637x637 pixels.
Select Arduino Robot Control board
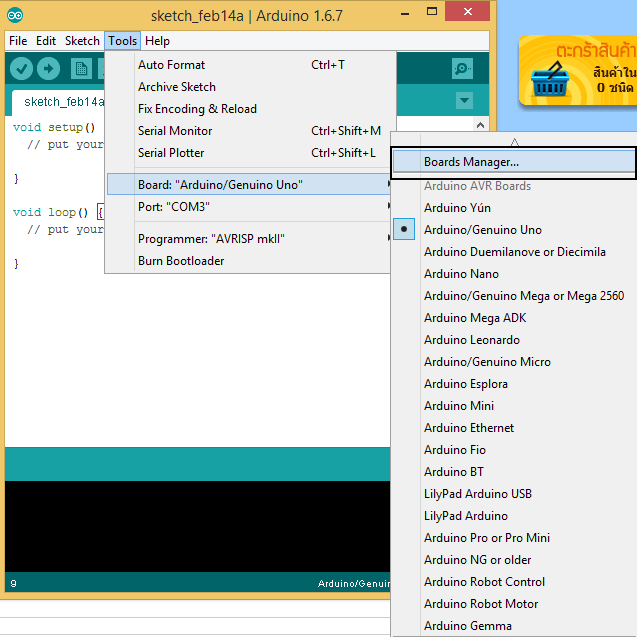[514, 582]
